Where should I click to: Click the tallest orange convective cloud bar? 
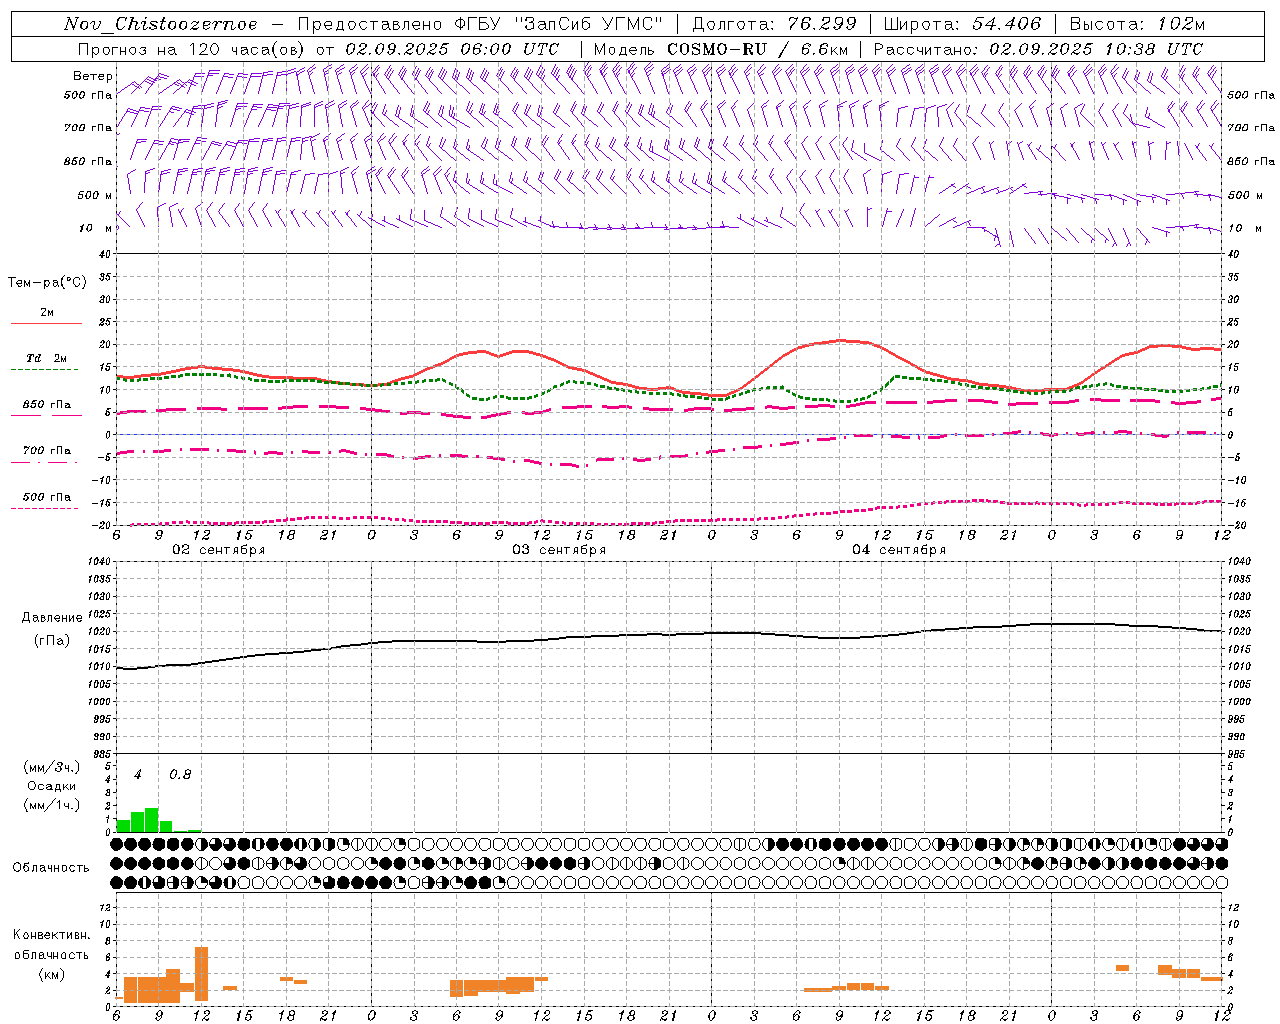tap(201, 974)
